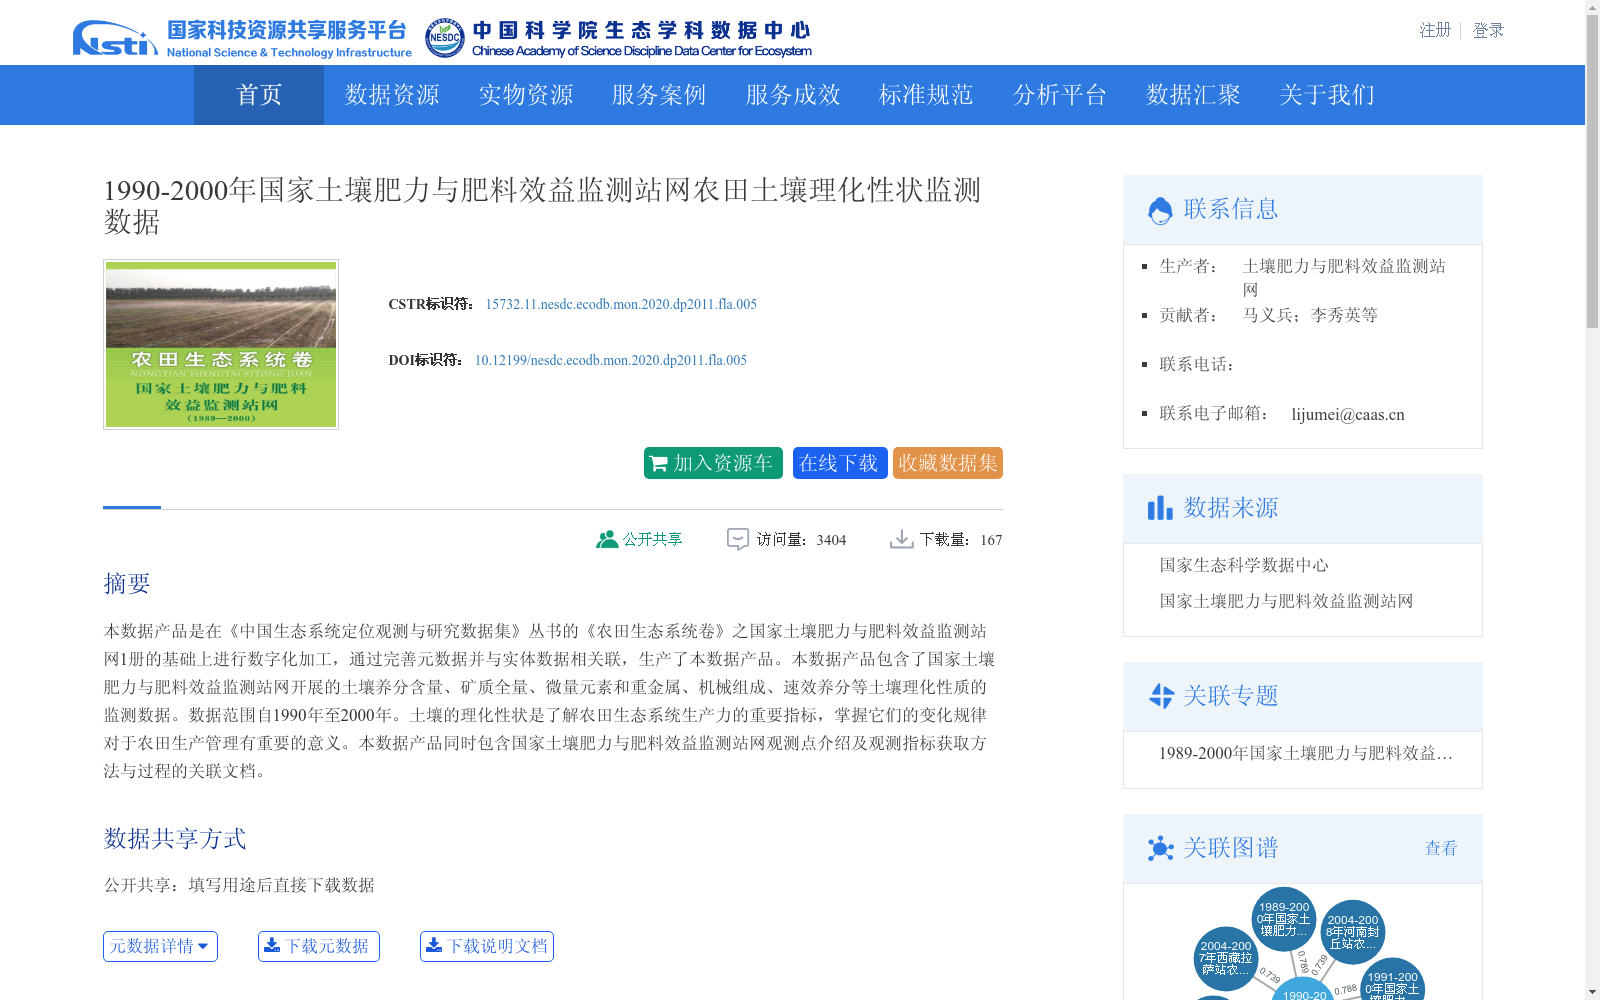Click the email lijumei@caas.cn
The image size is (1600, 1000).
tap(1348, 414)
